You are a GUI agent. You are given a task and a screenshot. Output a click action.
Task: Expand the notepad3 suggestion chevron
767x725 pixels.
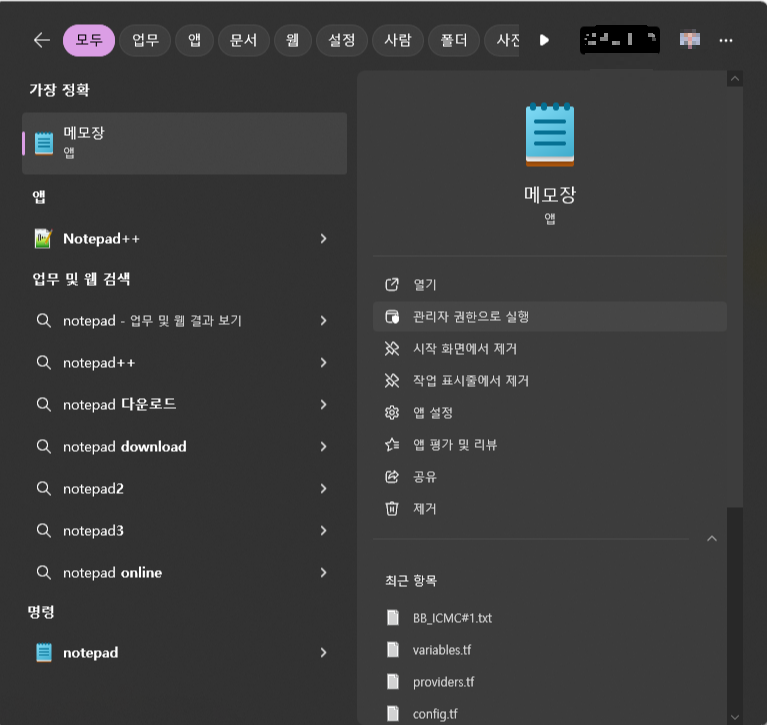pos(323,531)
